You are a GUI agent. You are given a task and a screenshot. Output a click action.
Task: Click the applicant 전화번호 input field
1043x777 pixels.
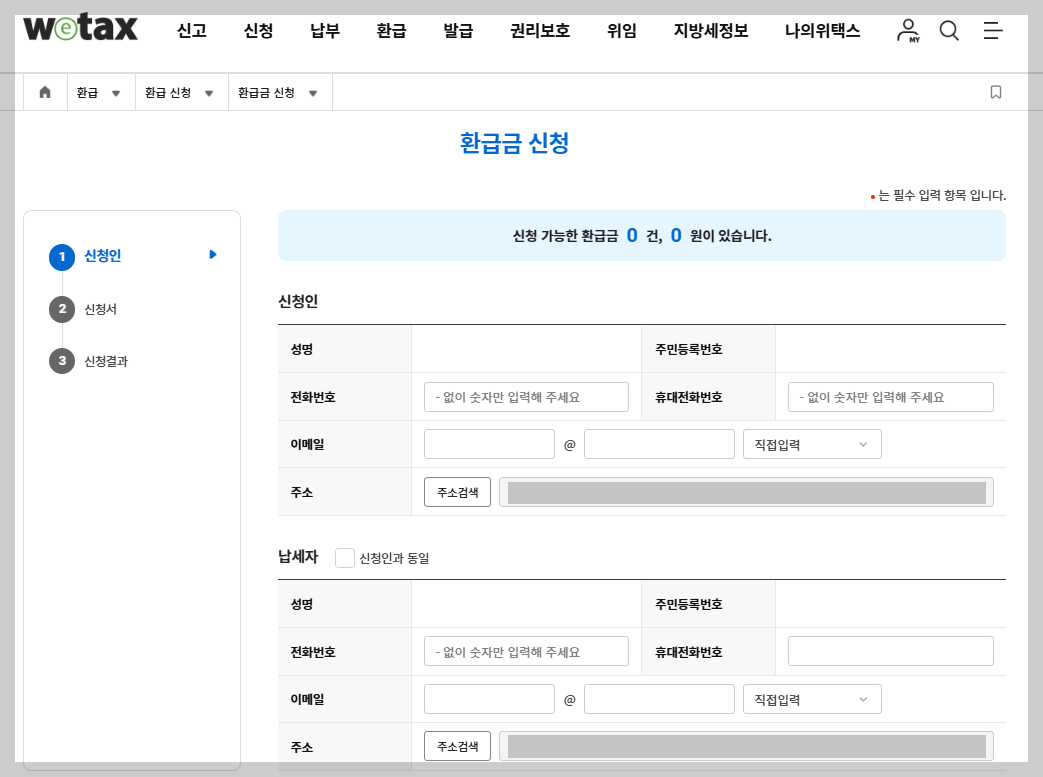click(526, 396)
